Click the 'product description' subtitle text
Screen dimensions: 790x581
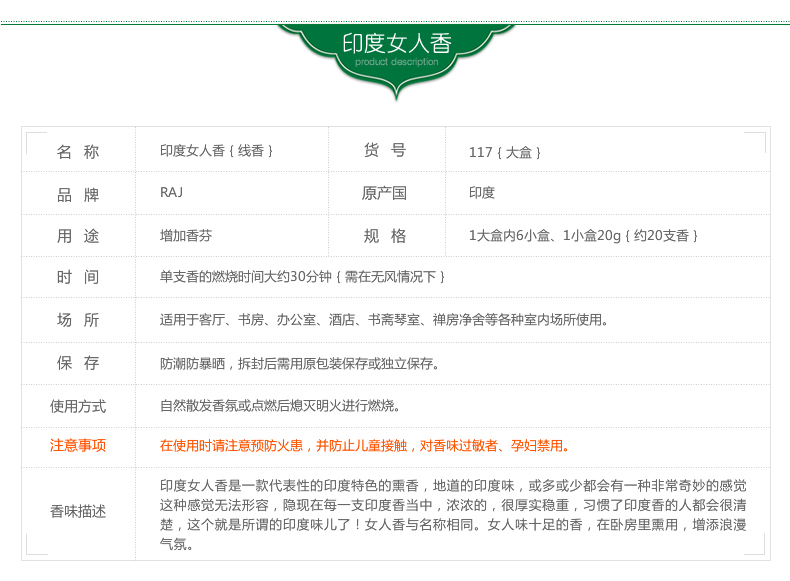pyautogui.click(x=397, y=62)
